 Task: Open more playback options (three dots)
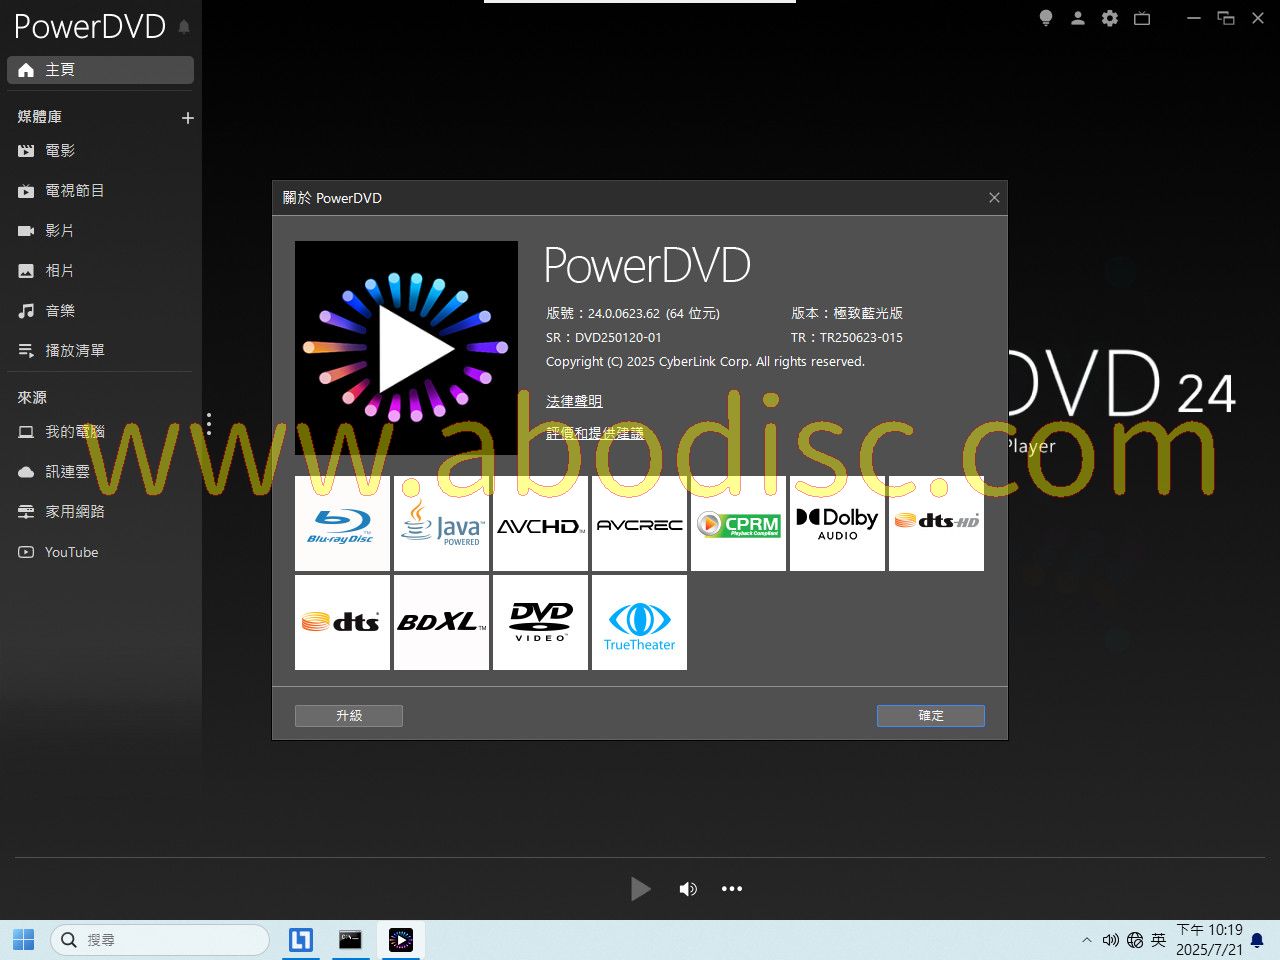(732, 889)
